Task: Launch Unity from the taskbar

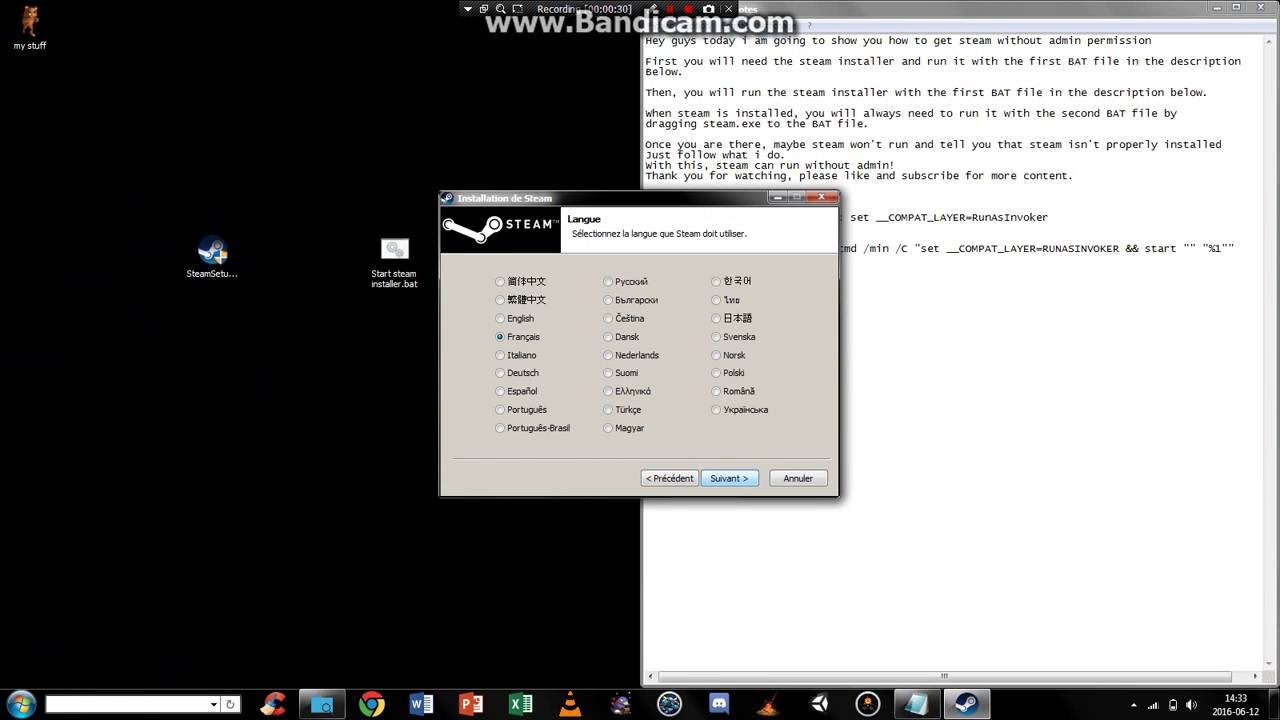Action: 818,704
